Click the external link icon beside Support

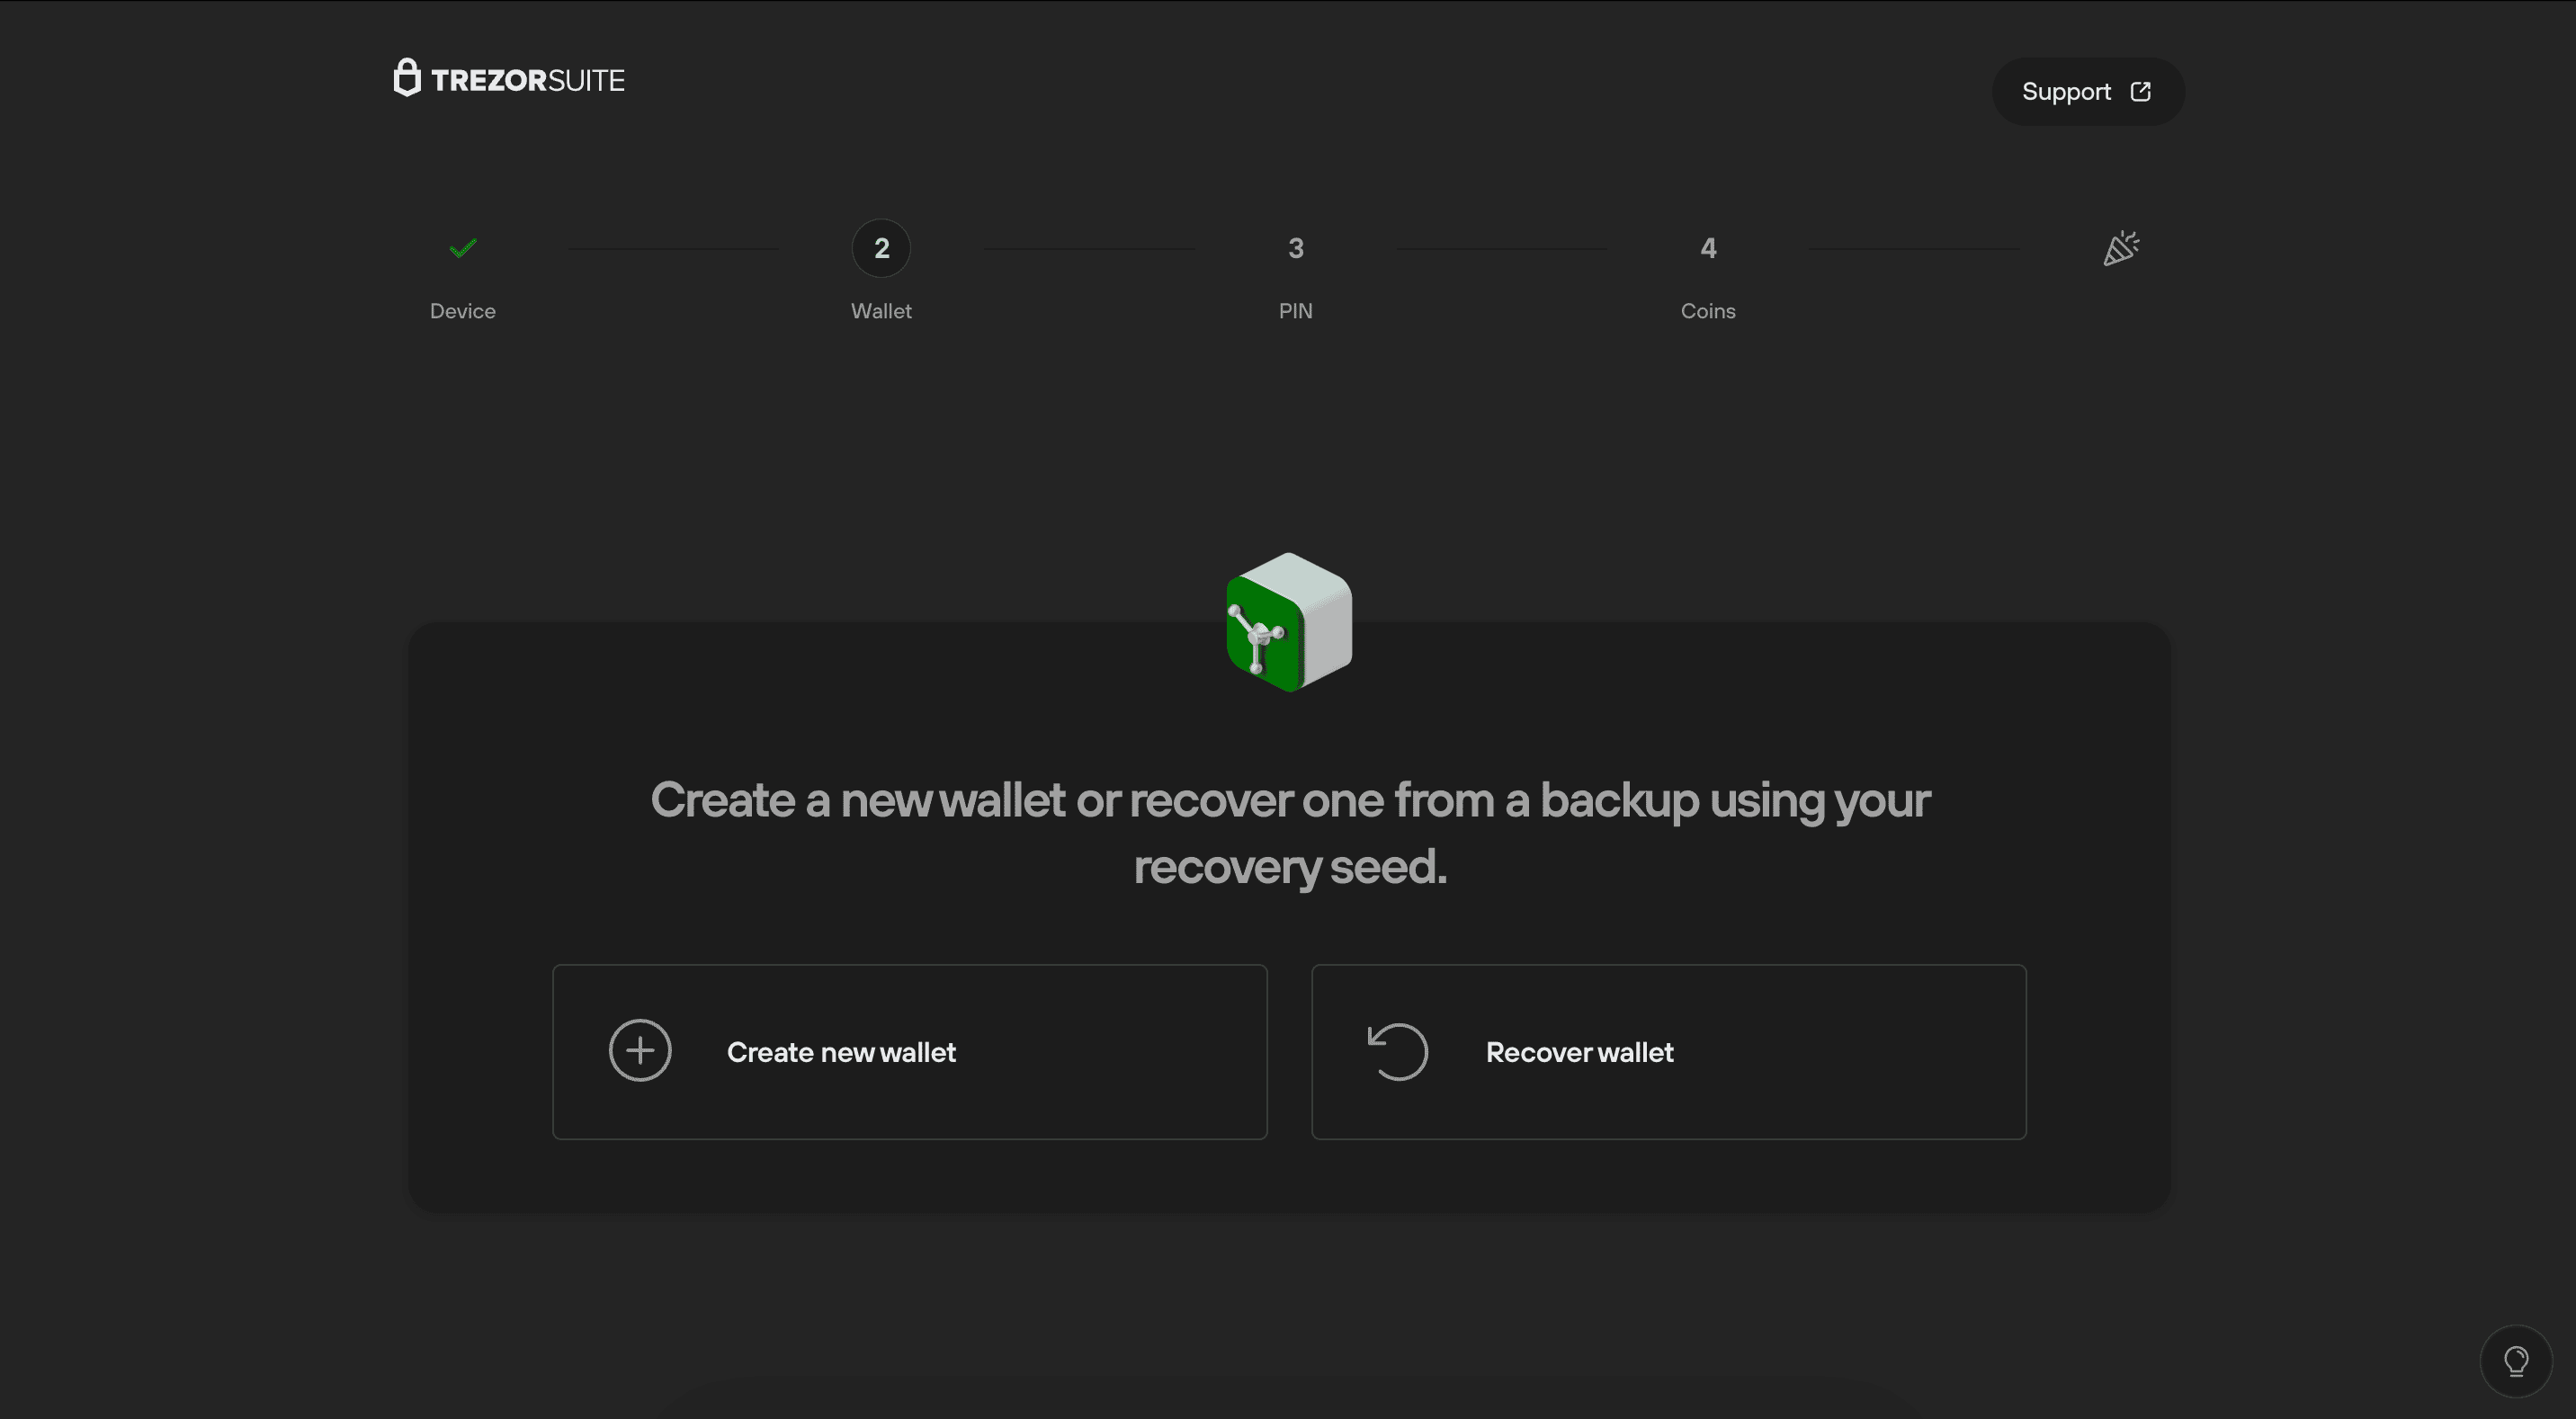click(x=2141, y=91)
